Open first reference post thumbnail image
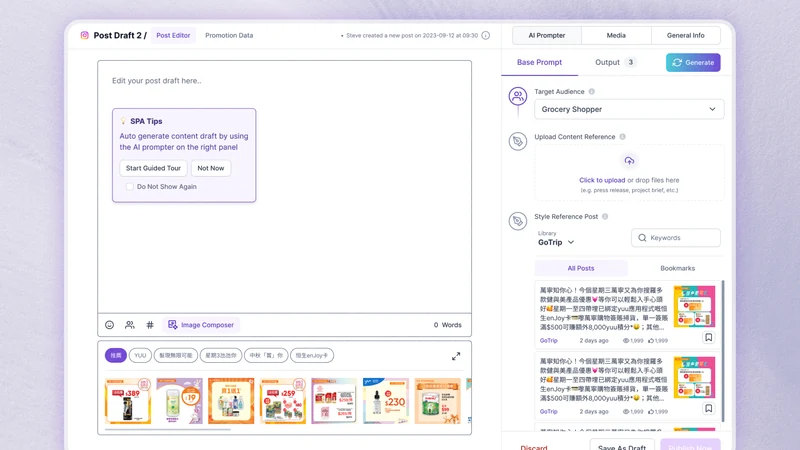 tap(694, 307)
